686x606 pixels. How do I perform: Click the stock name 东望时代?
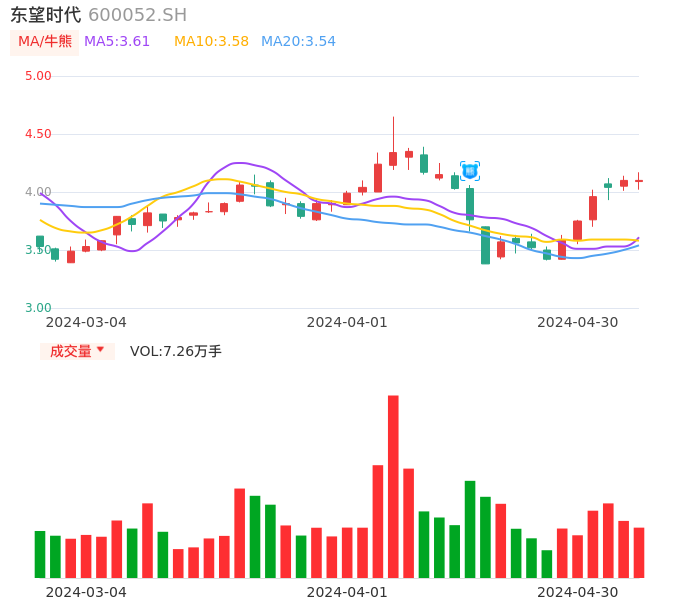tap(46, 15)
